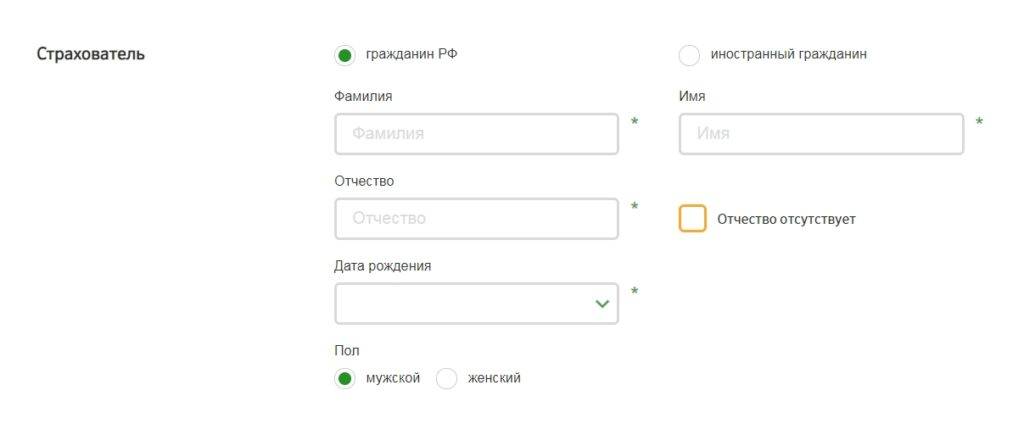
Task: Click the "Пол" label text
Action: pos(346,351)
